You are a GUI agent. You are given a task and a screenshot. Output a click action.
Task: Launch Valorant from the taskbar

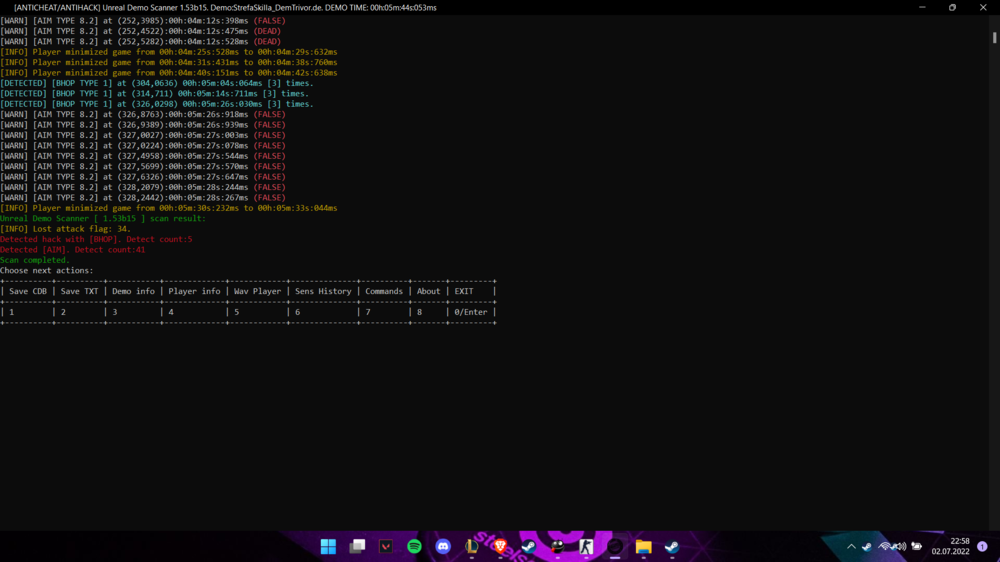tap(386, 547)
